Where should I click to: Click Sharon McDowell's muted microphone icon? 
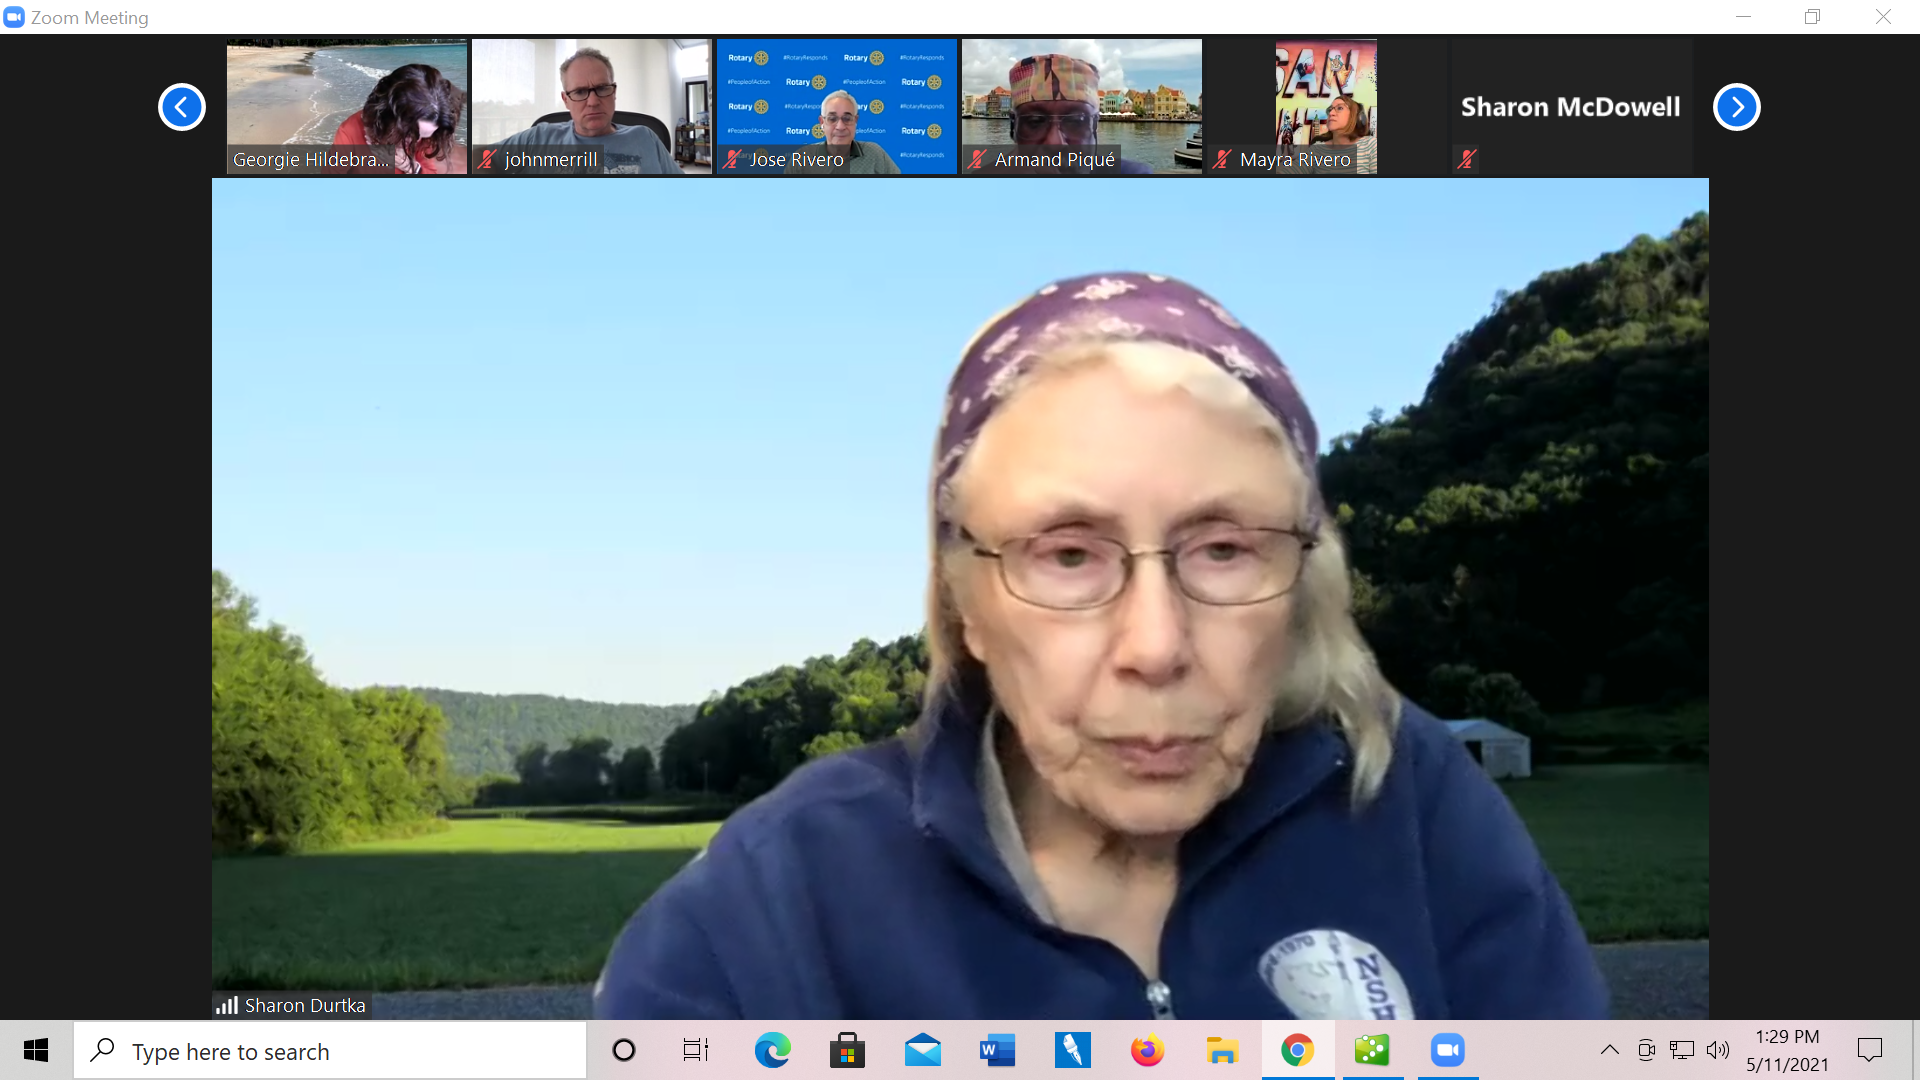[x=1467, y=159]
